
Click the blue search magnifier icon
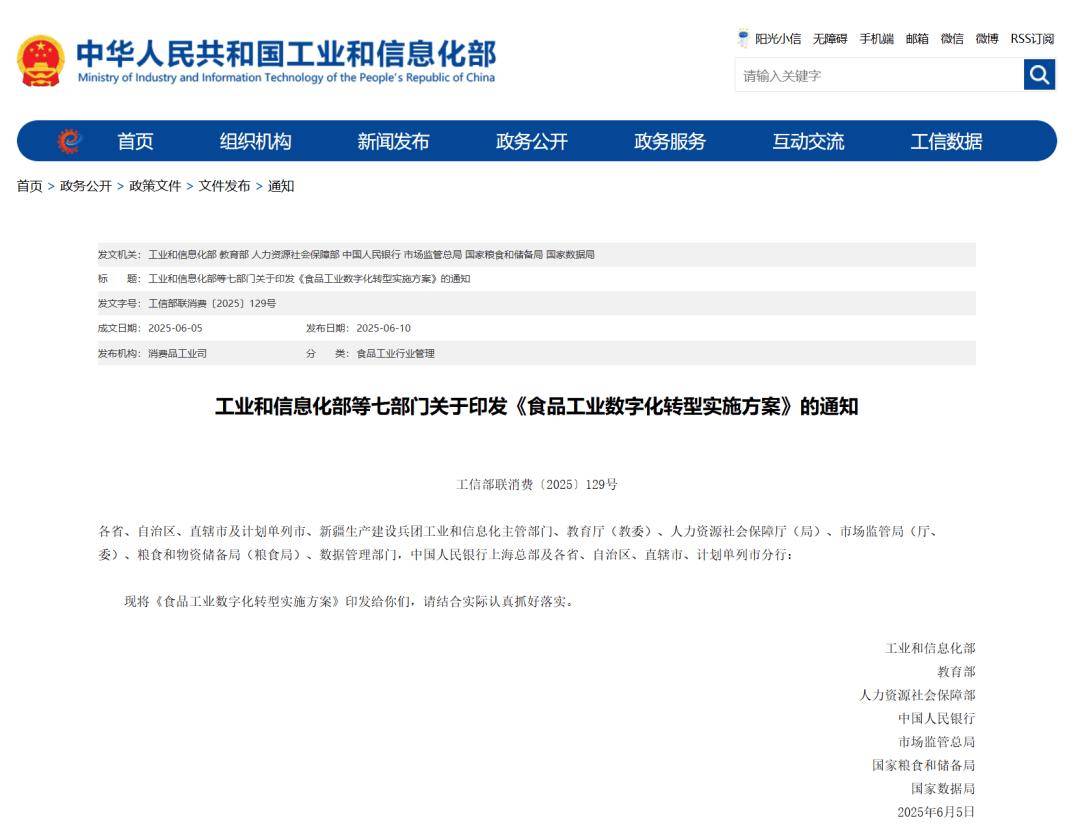1039,74
